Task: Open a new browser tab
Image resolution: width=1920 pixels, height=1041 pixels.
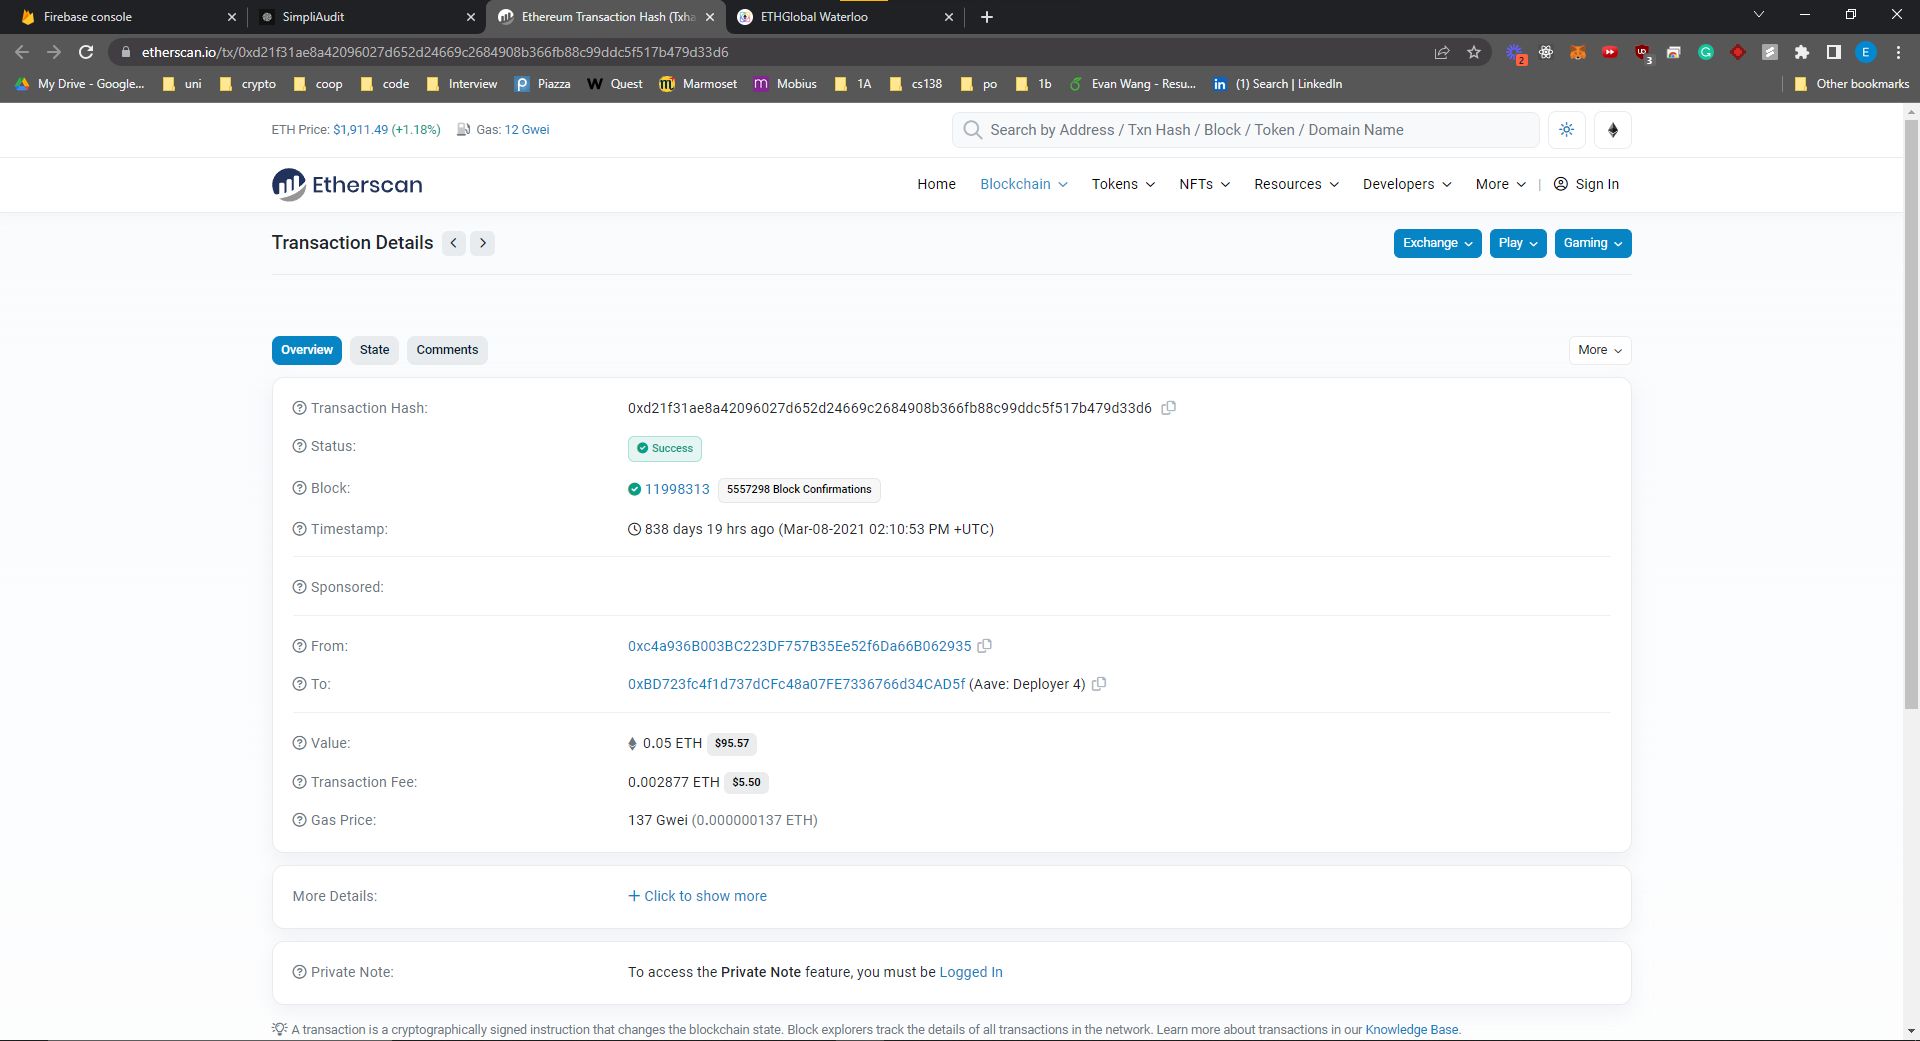Action: click(987, 17)
